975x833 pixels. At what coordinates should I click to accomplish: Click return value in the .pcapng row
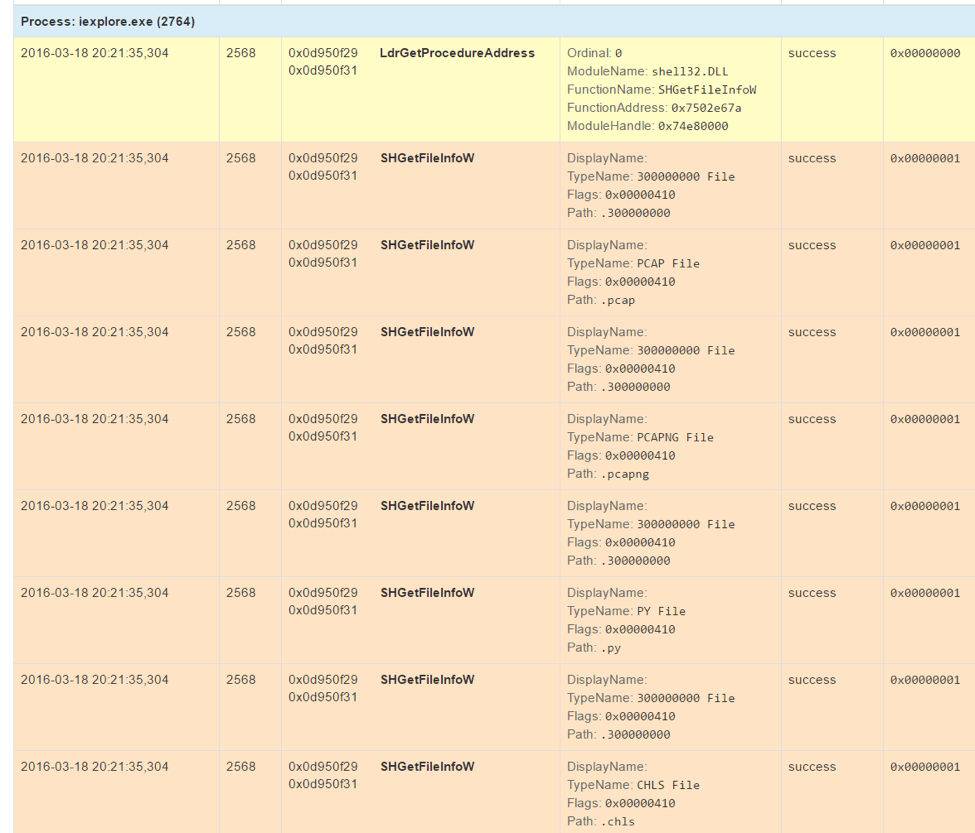coord(925,419)
